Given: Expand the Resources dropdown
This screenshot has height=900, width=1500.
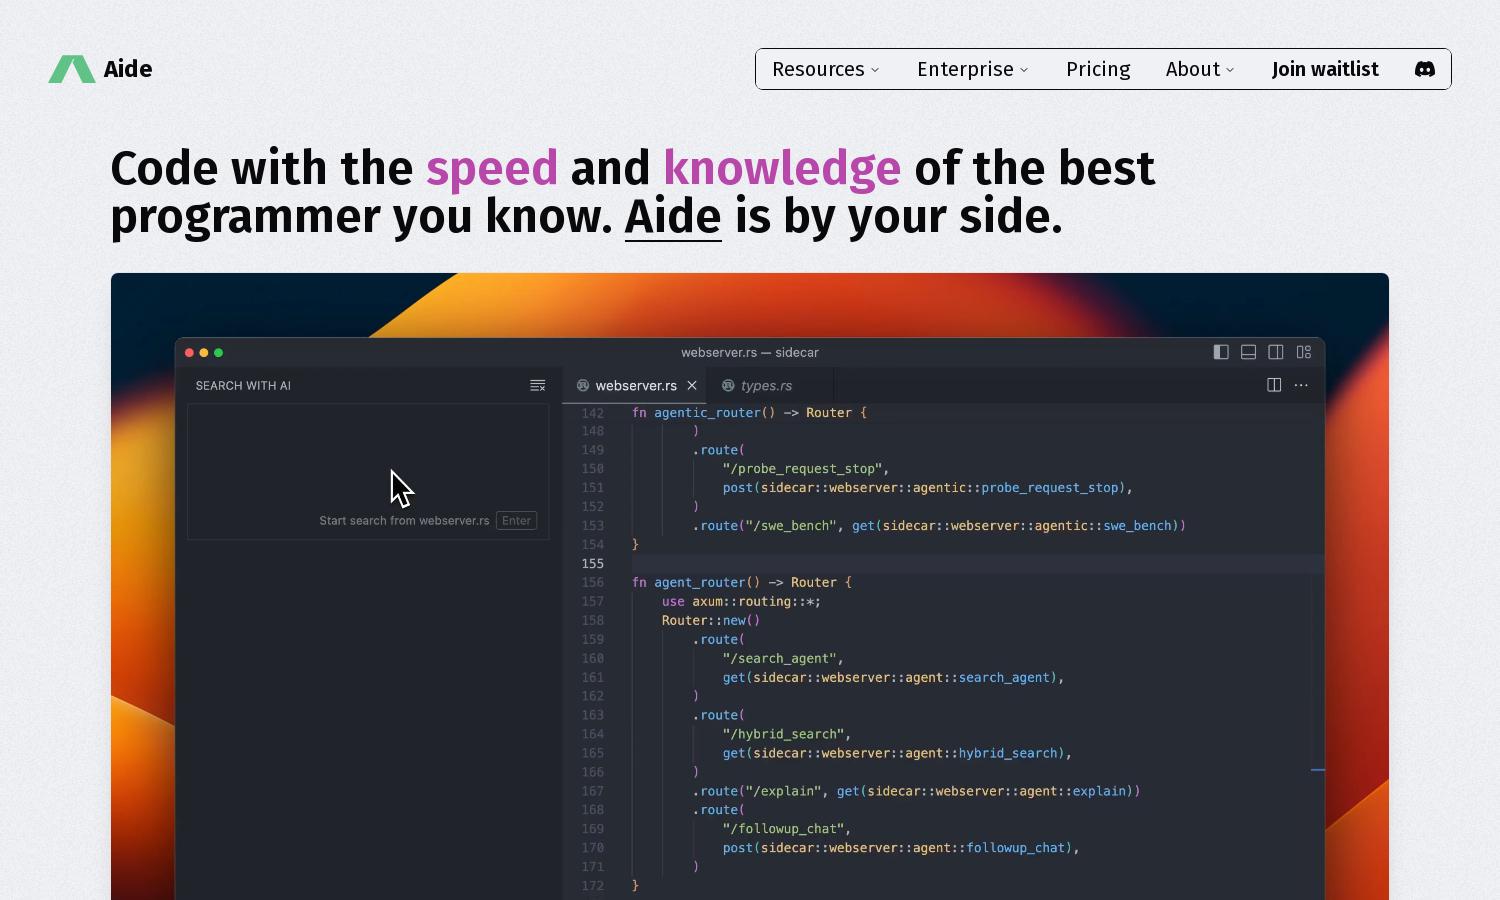Looking at the screenshot, I should [826, 69].
